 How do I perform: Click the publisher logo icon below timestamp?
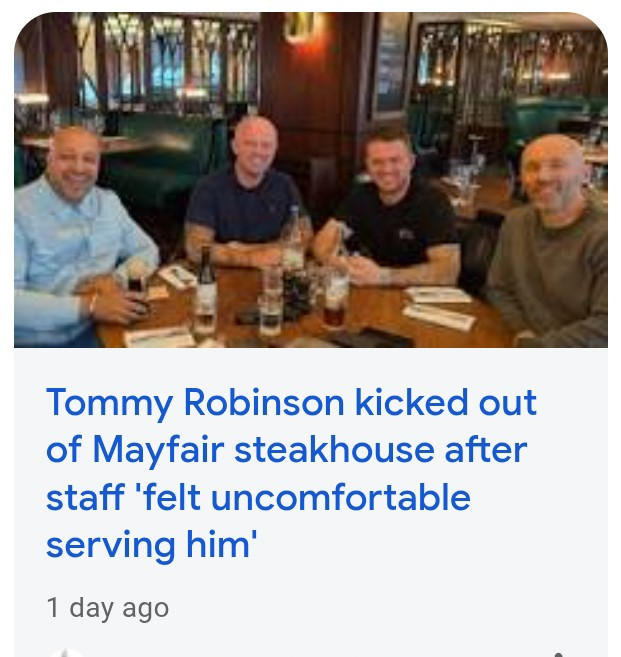point(65,652)
